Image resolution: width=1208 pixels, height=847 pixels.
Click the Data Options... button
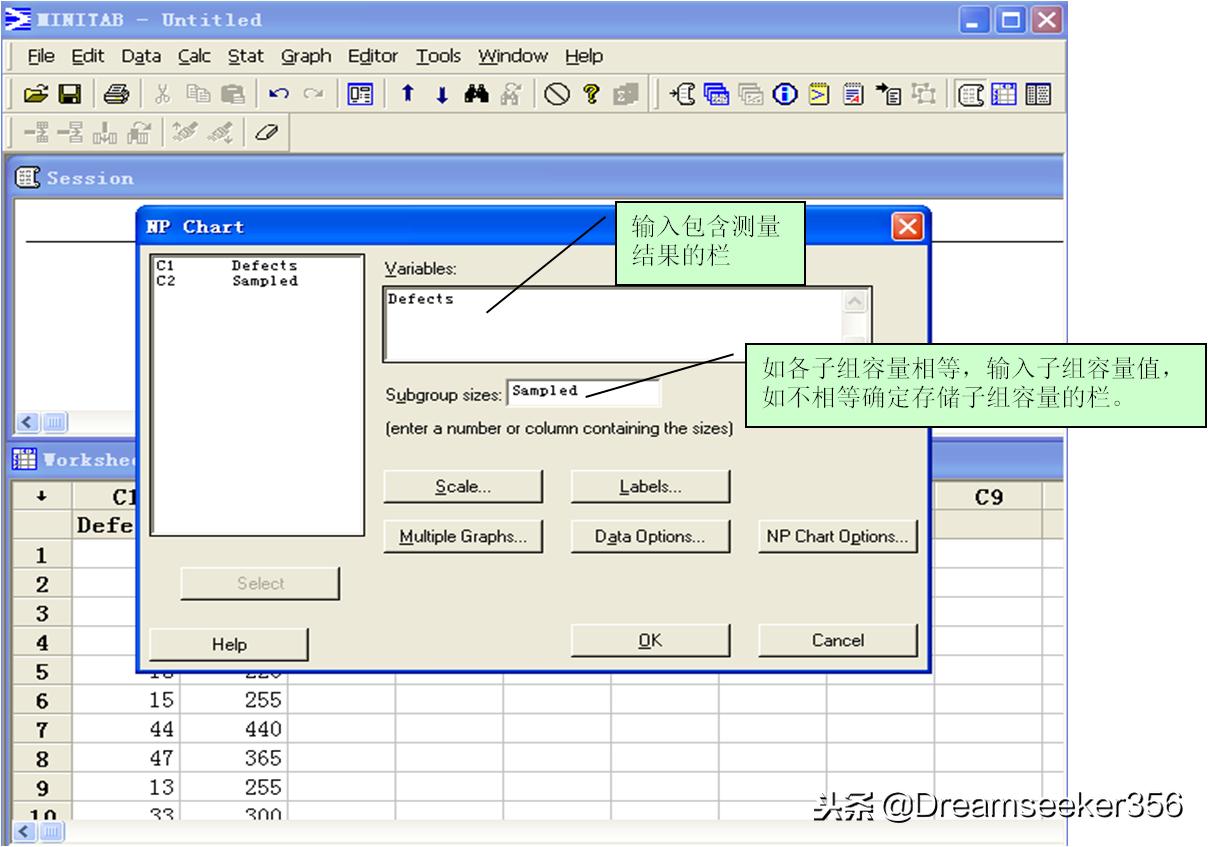pos(650,536)
